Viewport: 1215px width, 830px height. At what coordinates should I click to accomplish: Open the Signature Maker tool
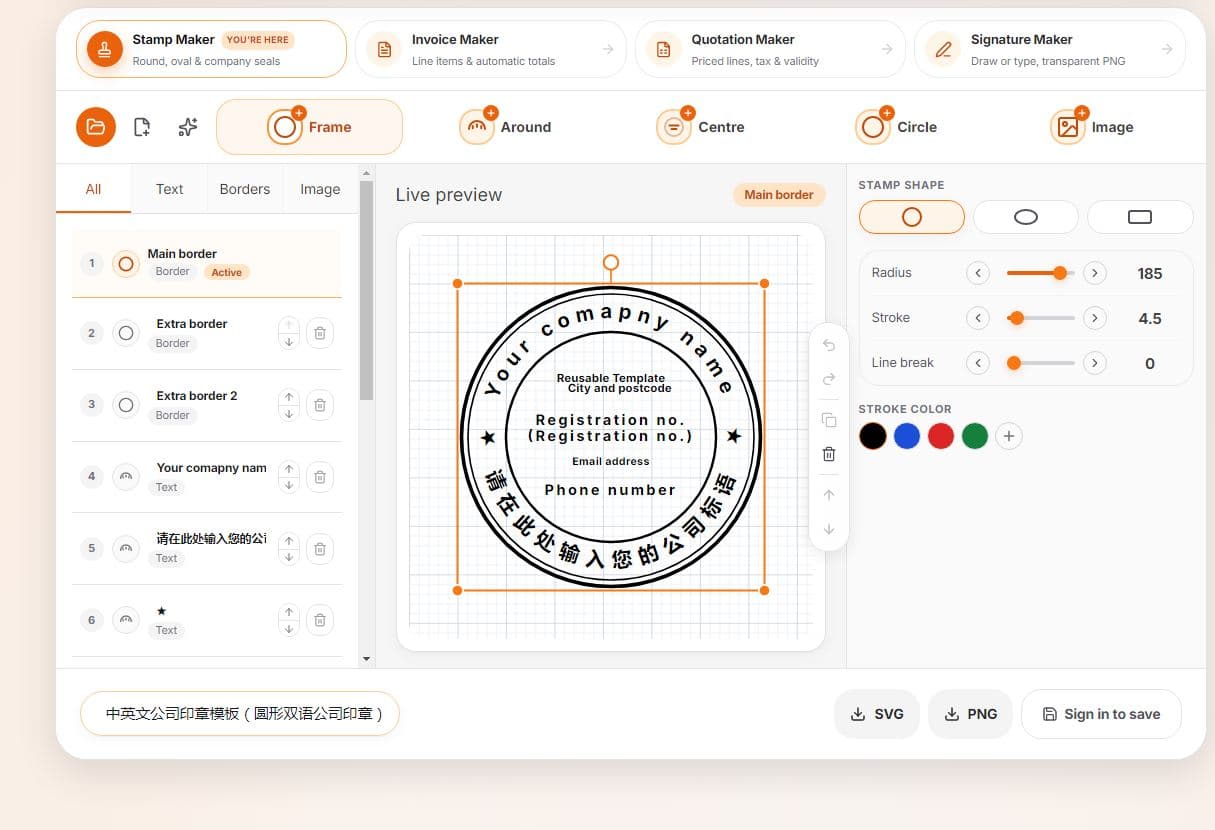tap(1050, 49)
